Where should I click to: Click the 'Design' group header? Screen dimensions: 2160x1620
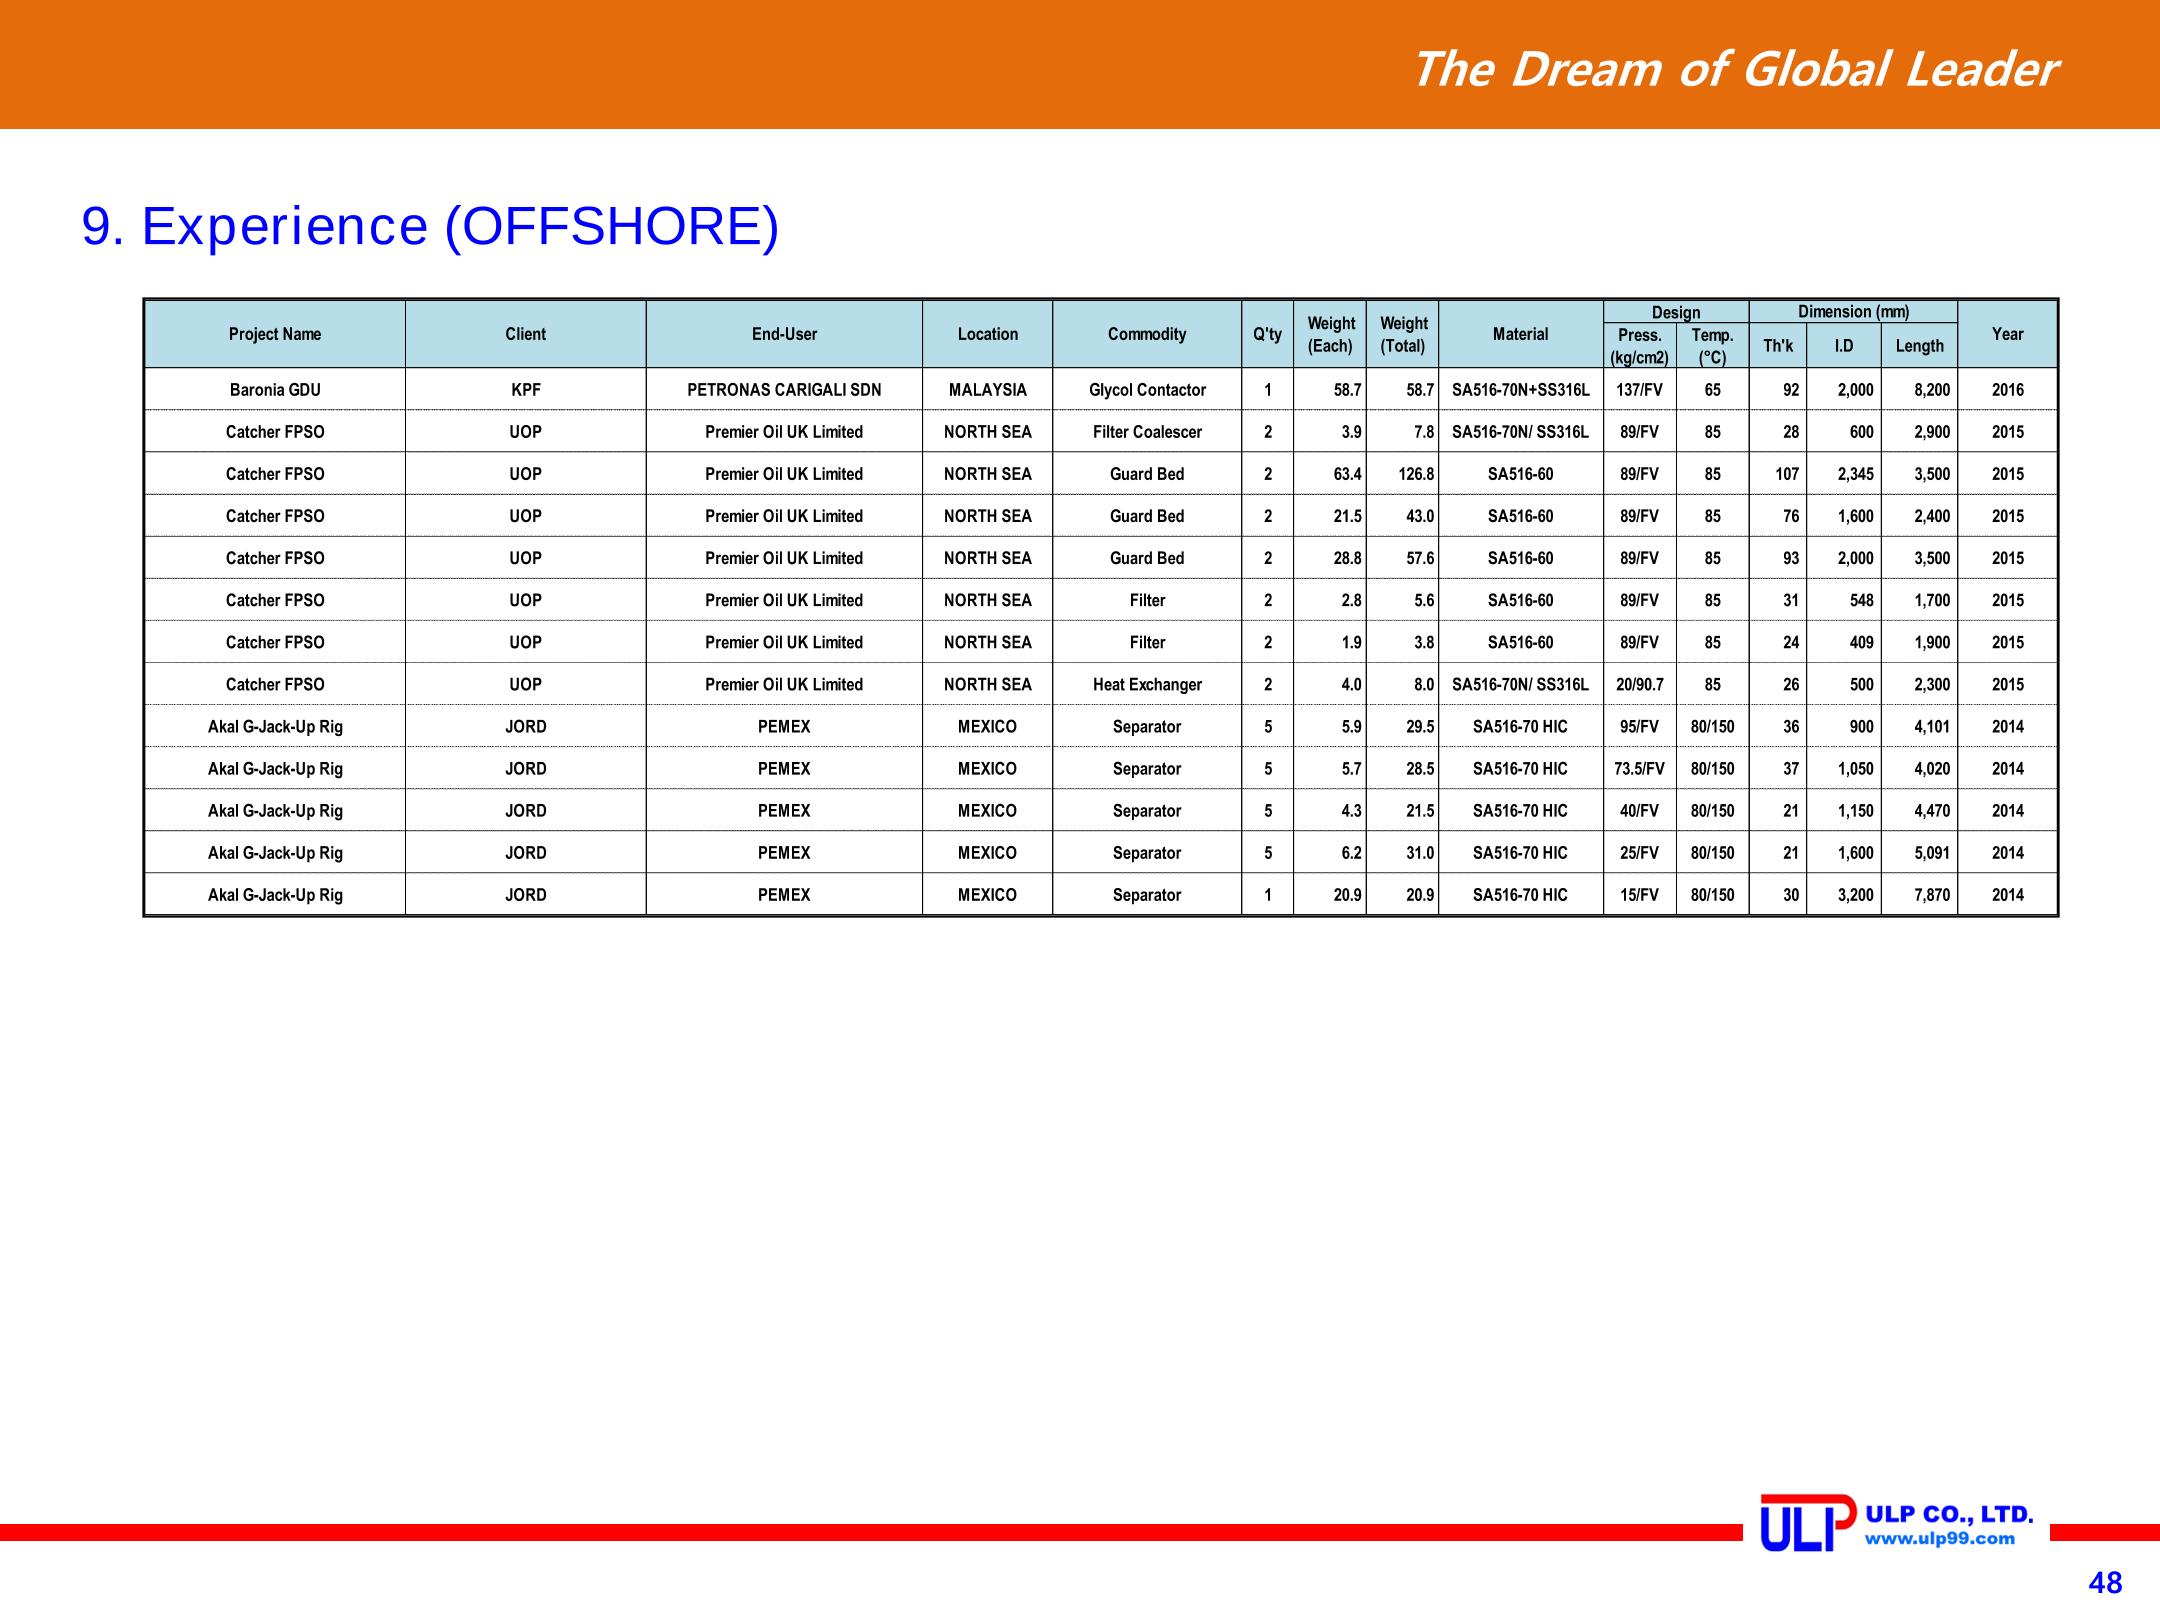1676,312
